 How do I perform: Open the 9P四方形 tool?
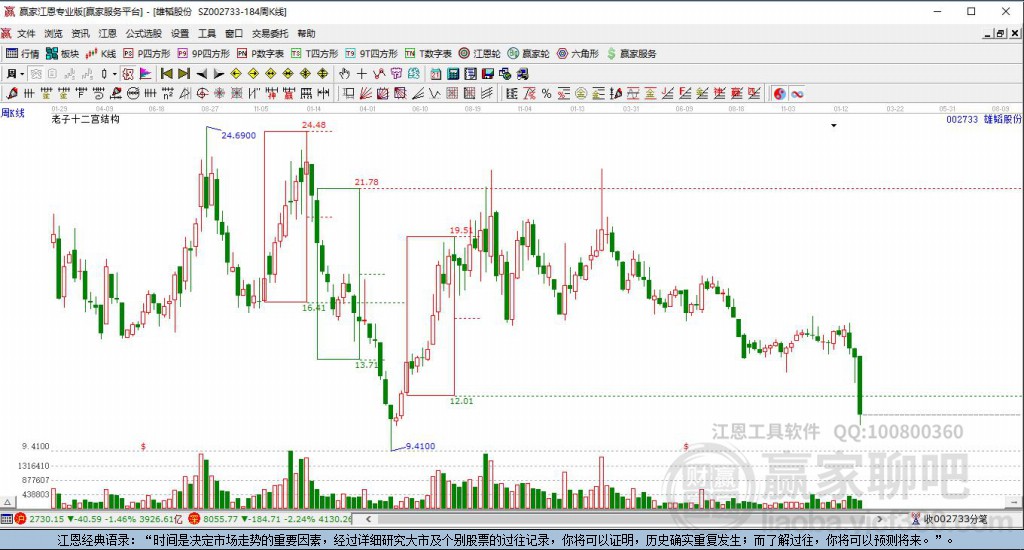click(204, 54)
